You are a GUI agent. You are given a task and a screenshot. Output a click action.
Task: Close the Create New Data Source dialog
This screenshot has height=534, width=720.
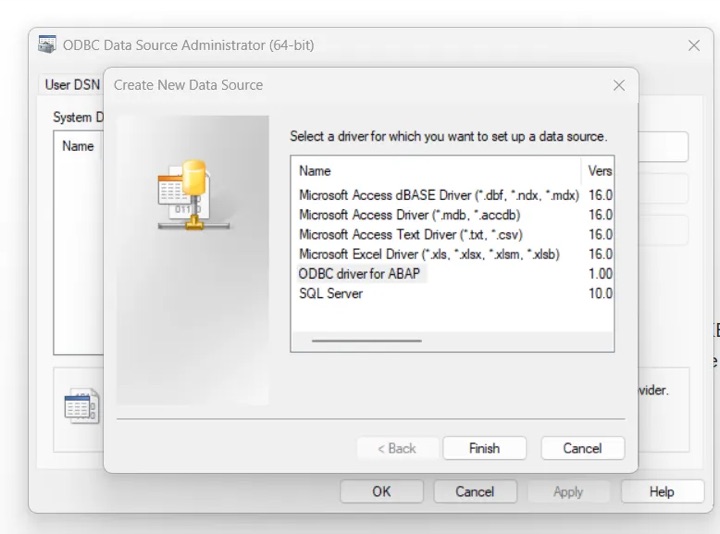tap(619, 85)
